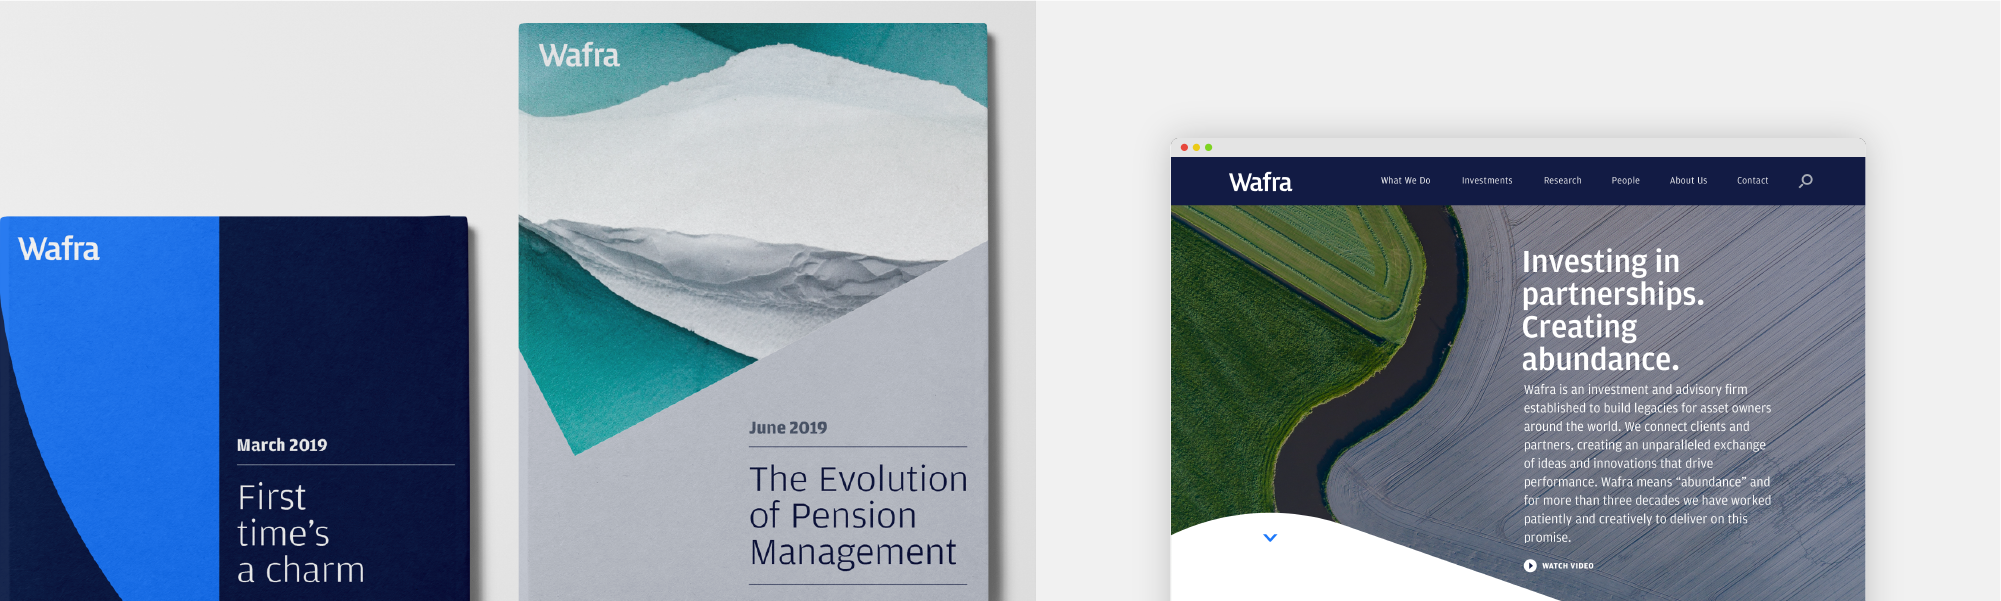
Task: Select the First time's a charm cover
Action: point(235,409)
